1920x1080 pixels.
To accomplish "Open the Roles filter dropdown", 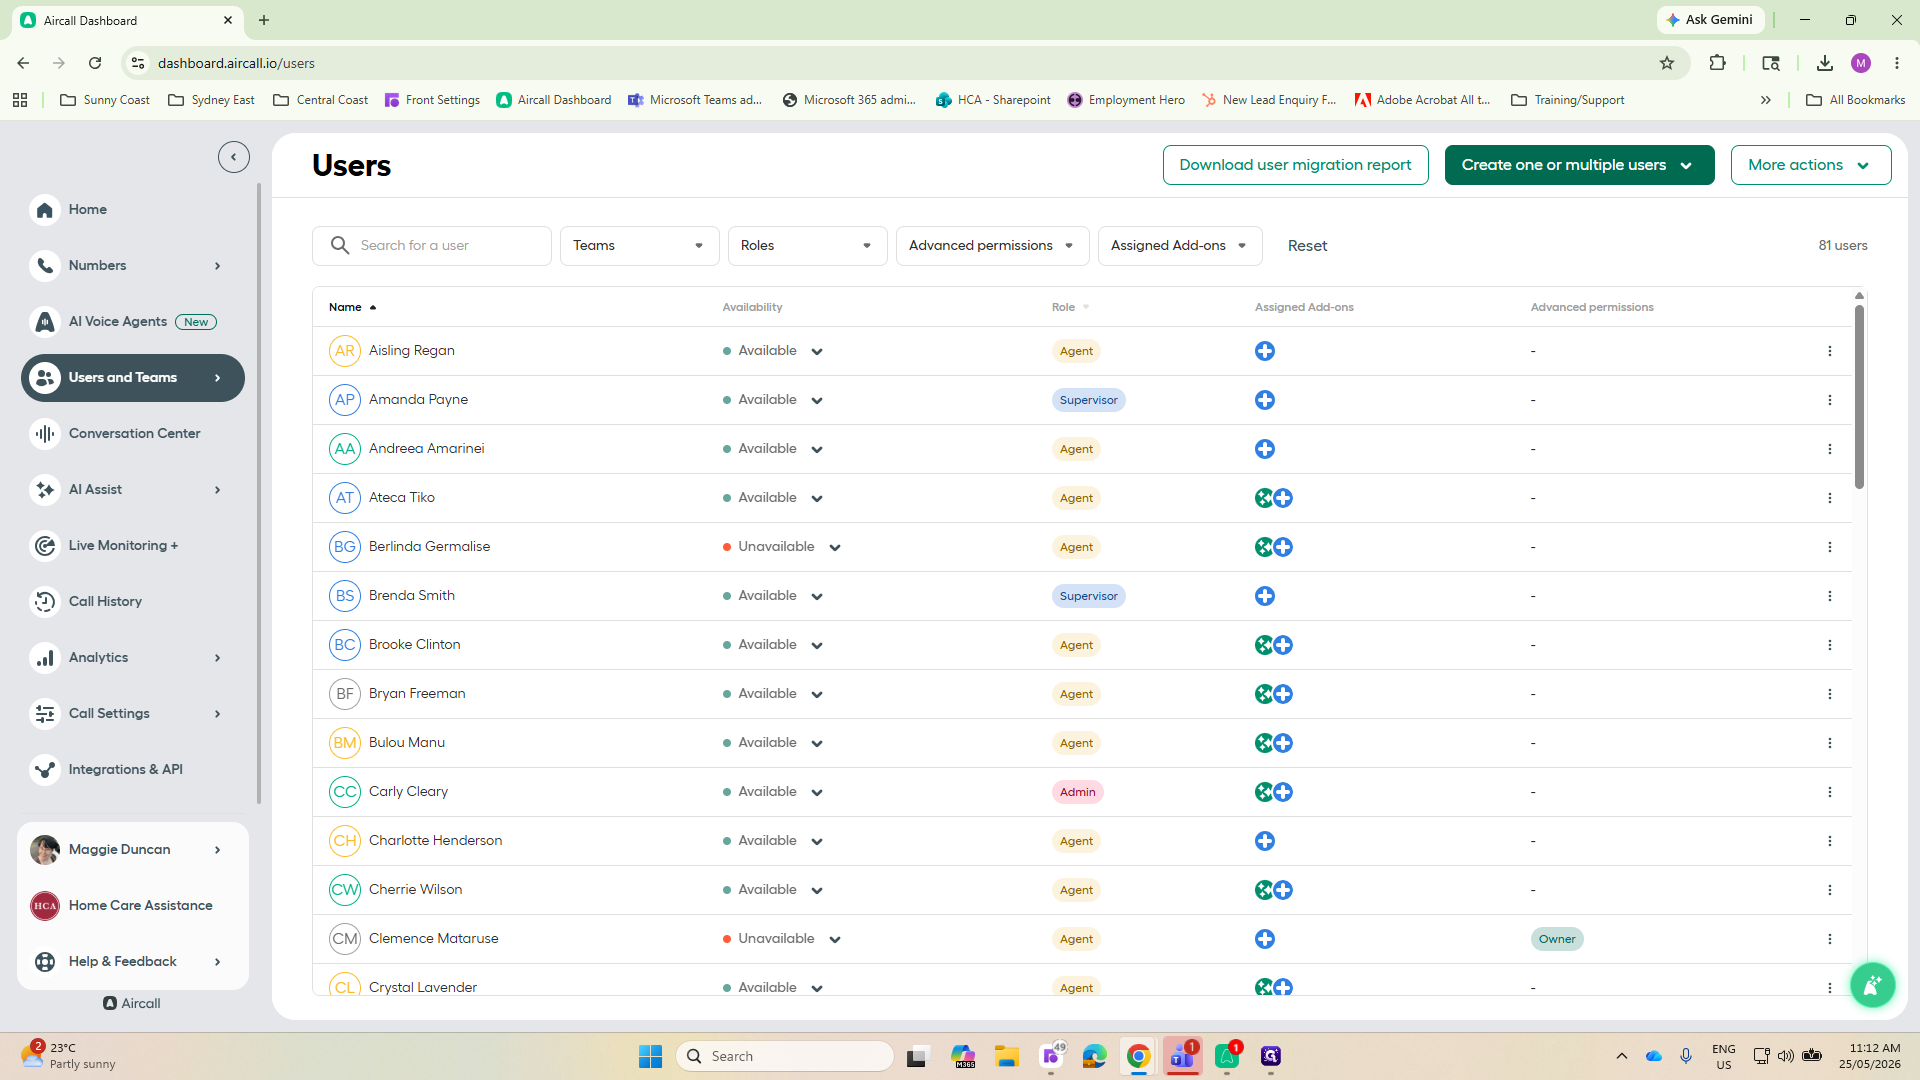I will pos(808,246).
